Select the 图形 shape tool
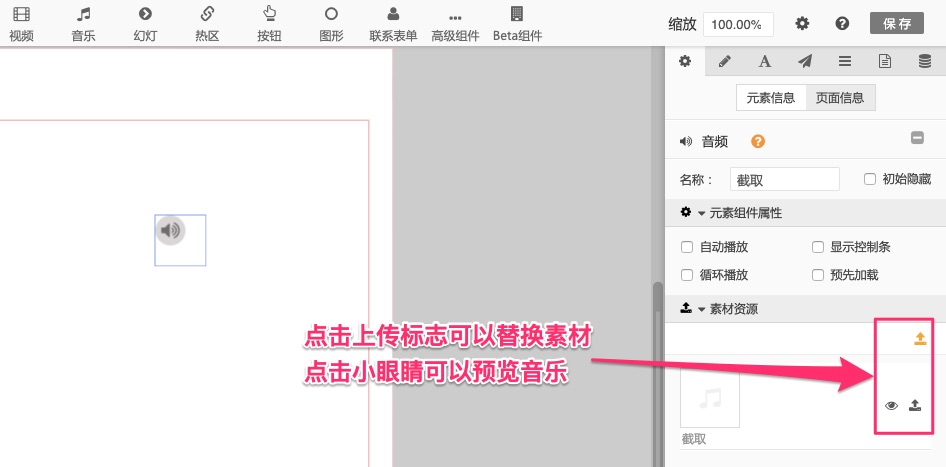Image resolution: width=946 pixels, height=467 pixels. coord(331,24)
